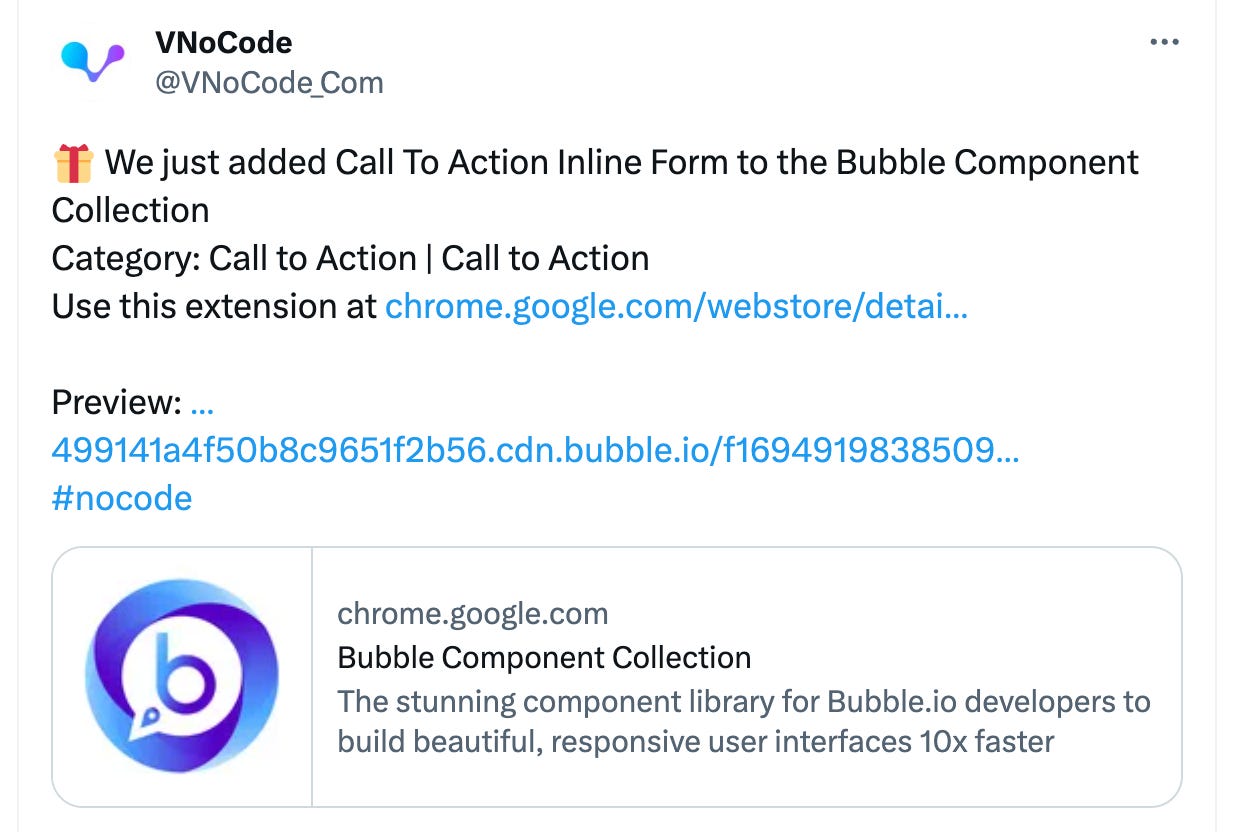1238x832 pixels.
Task: Click the Category line in the tweet
Action: 350,258
